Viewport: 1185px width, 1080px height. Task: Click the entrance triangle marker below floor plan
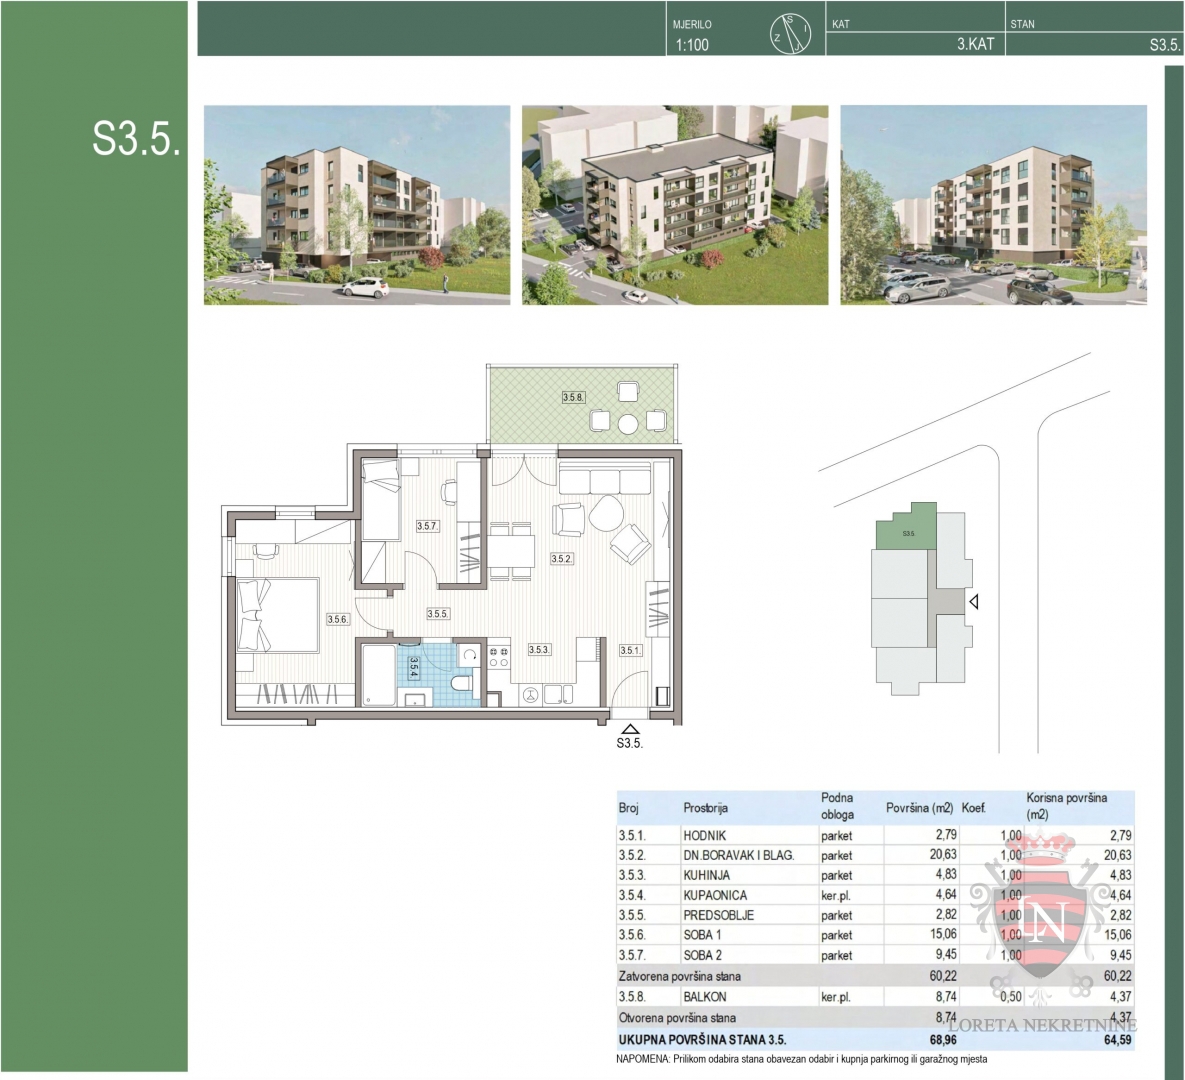click(x=629, y=729)
